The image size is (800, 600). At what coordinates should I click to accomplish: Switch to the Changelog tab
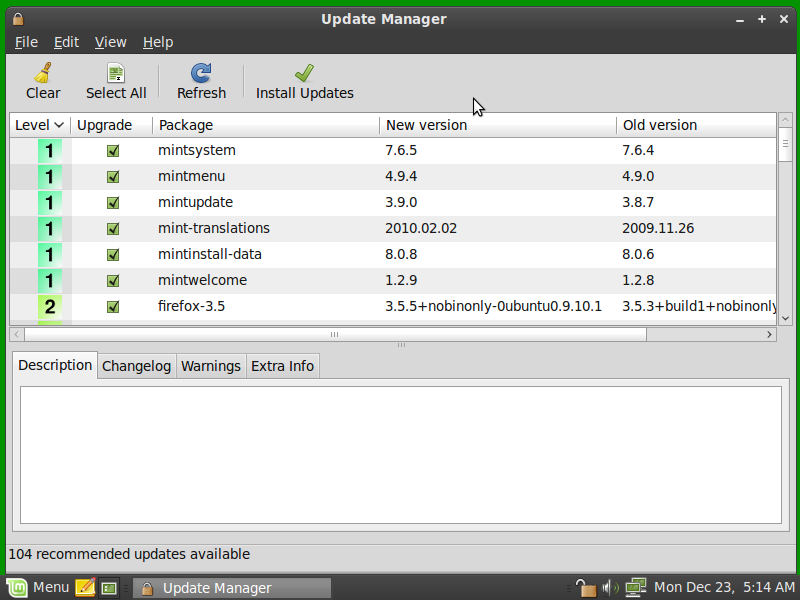click(x=136, y=366)
